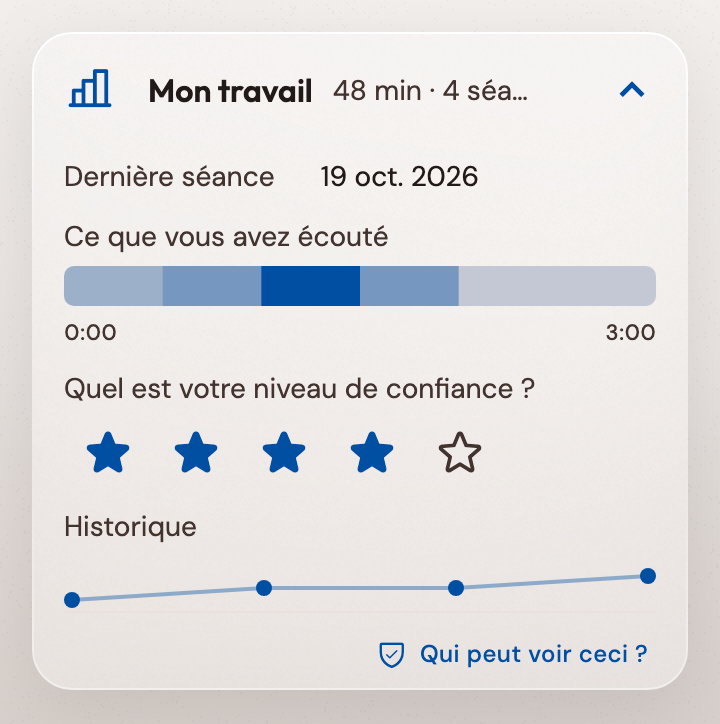Select the second history chart point
The image size is (720, 724).
[x=264, y=588]
